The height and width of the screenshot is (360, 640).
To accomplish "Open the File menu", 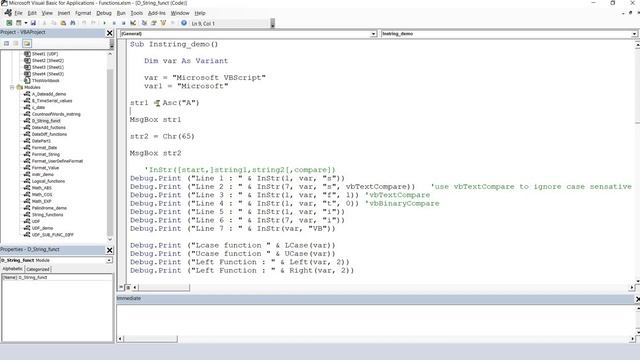I will 18,13.
